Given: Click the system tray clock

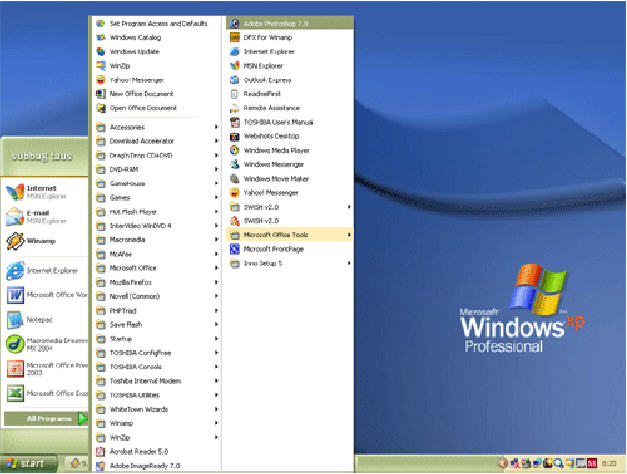Looking at the screenshot, I should (x=609, y=464).
